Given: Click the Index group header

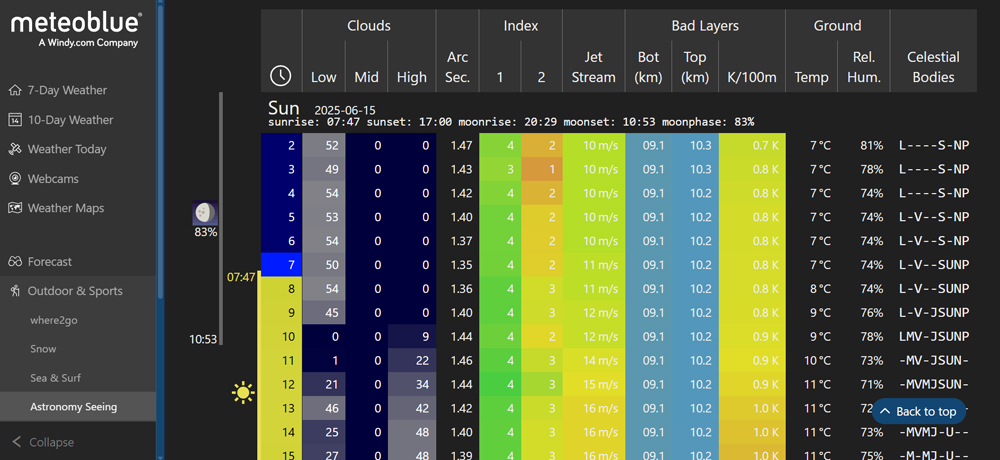Looking at the screenshot, I should point(520,26).
